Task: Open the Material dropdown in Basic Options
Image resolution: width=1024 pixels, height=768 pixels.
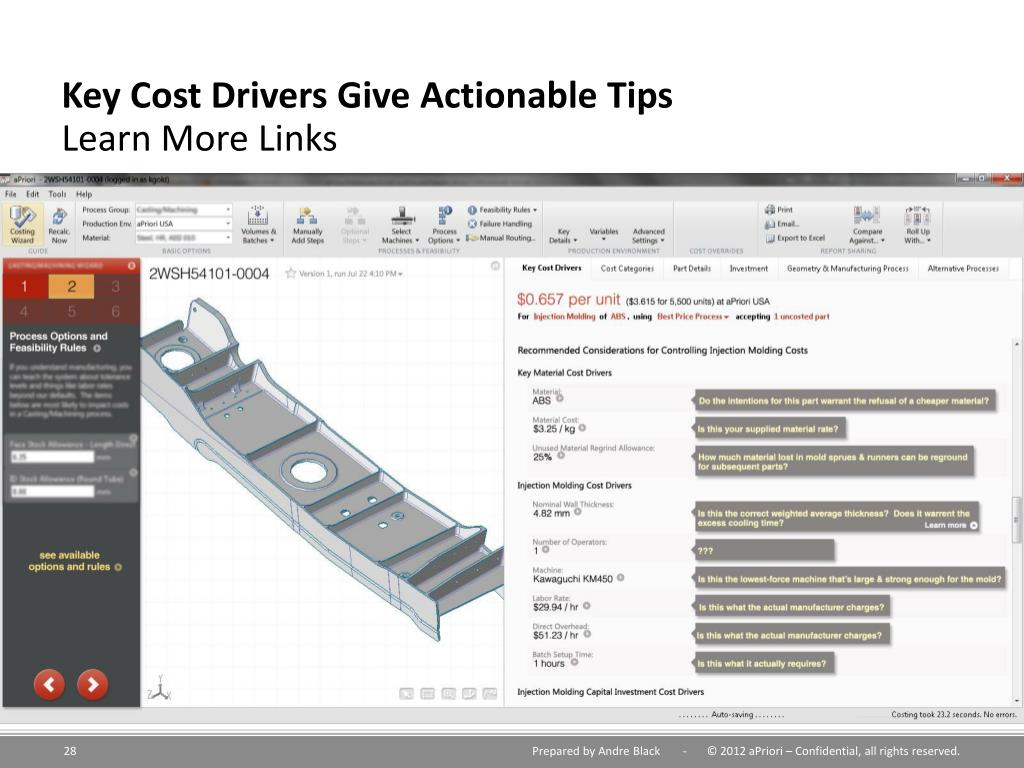Action: point(183,238)
